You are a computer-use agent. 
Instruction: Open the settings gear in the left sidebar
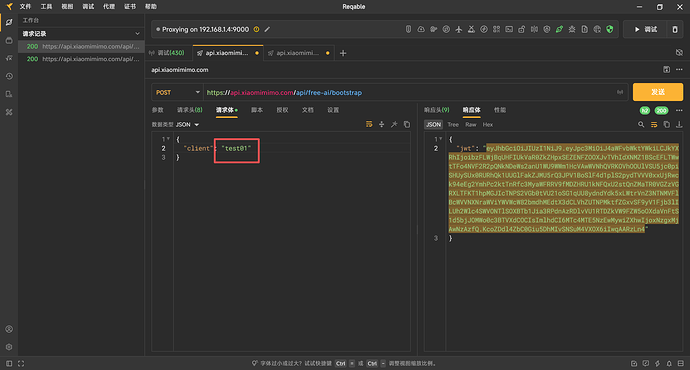[9, 347]
